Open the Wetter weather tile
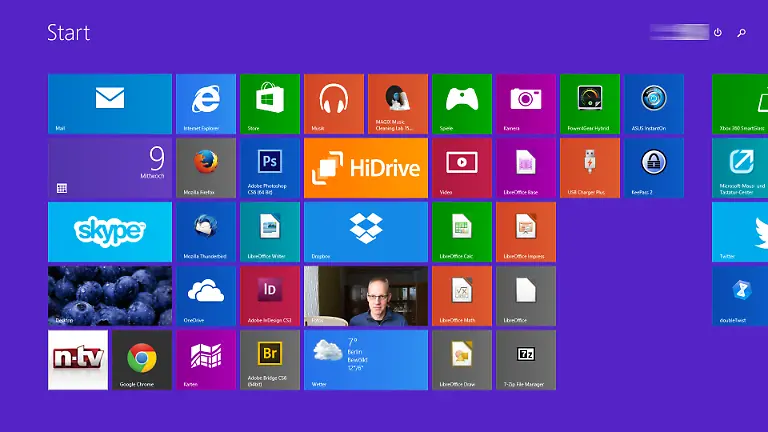768x432 pixels. (366, 360)
